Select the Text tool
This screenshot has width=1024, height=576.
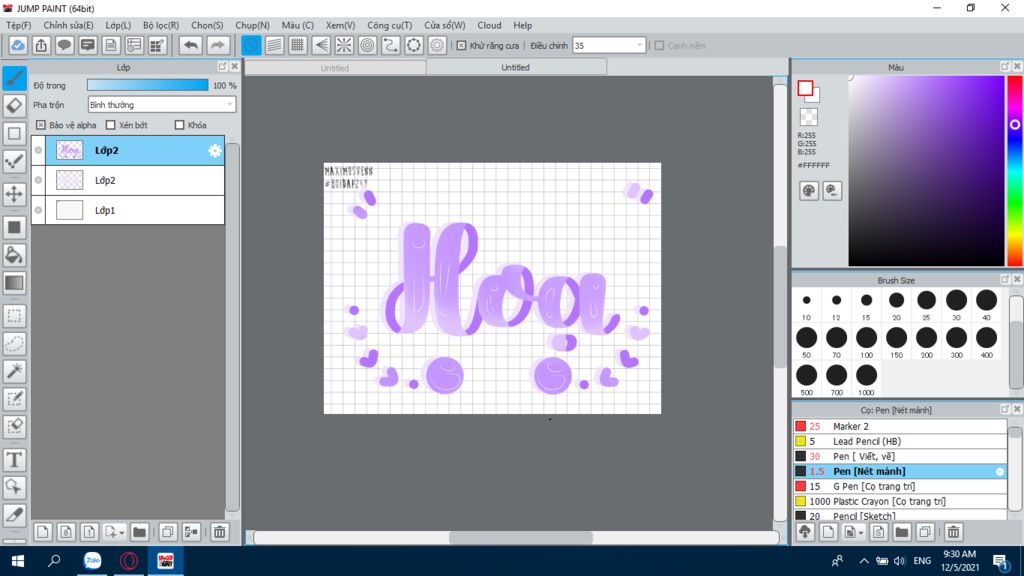[14, 460]
